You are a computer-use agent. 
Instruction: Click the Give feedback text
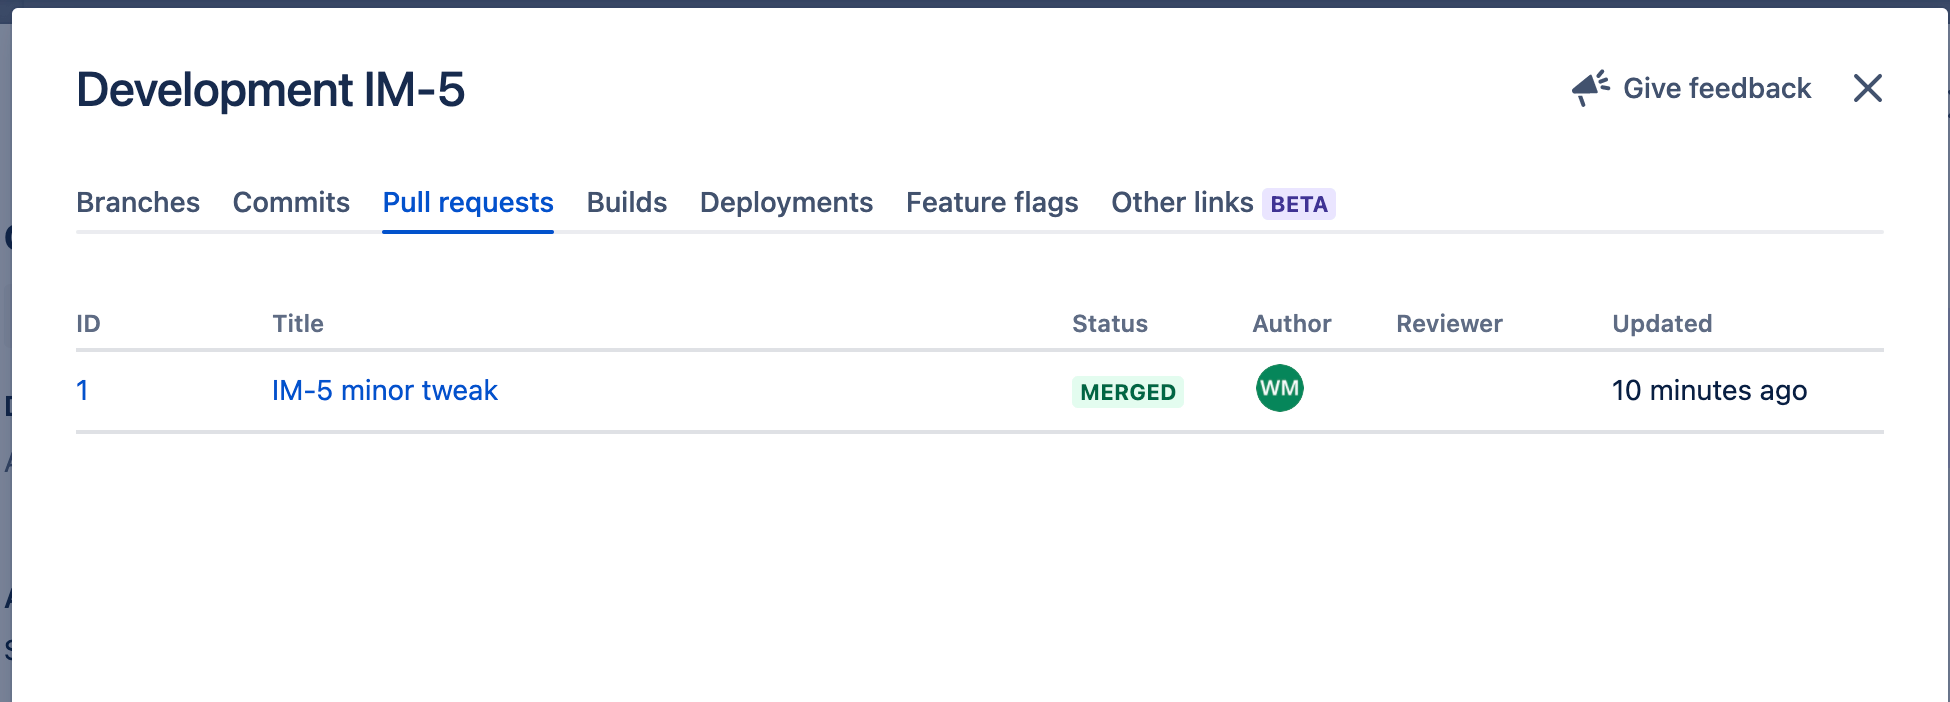coord(1716,89)
